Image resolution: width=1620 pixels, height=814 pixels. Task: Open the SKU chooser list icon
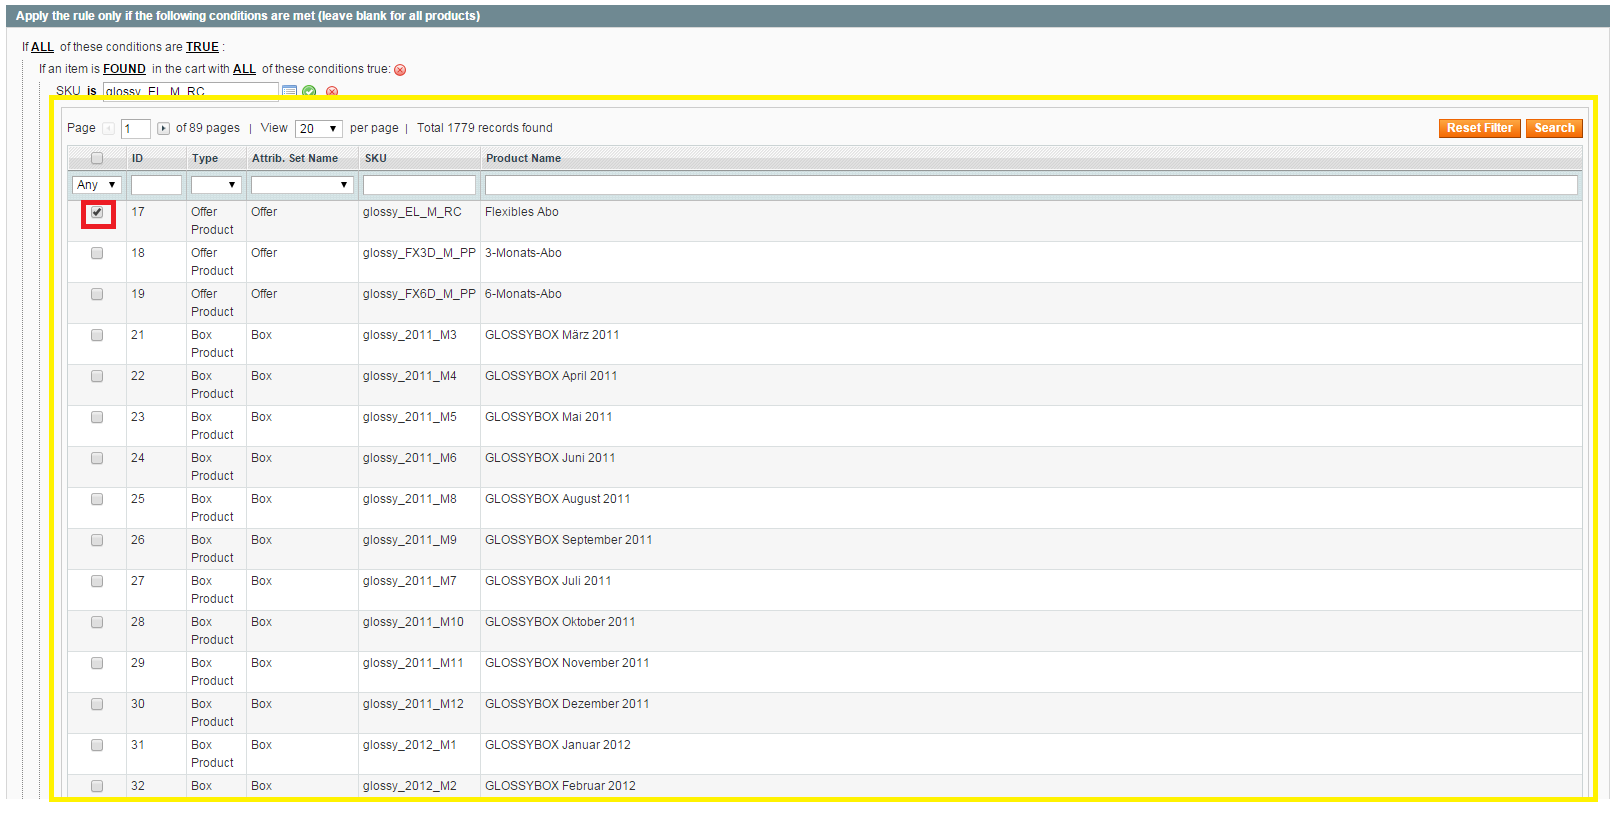click(x=289, y=91)
